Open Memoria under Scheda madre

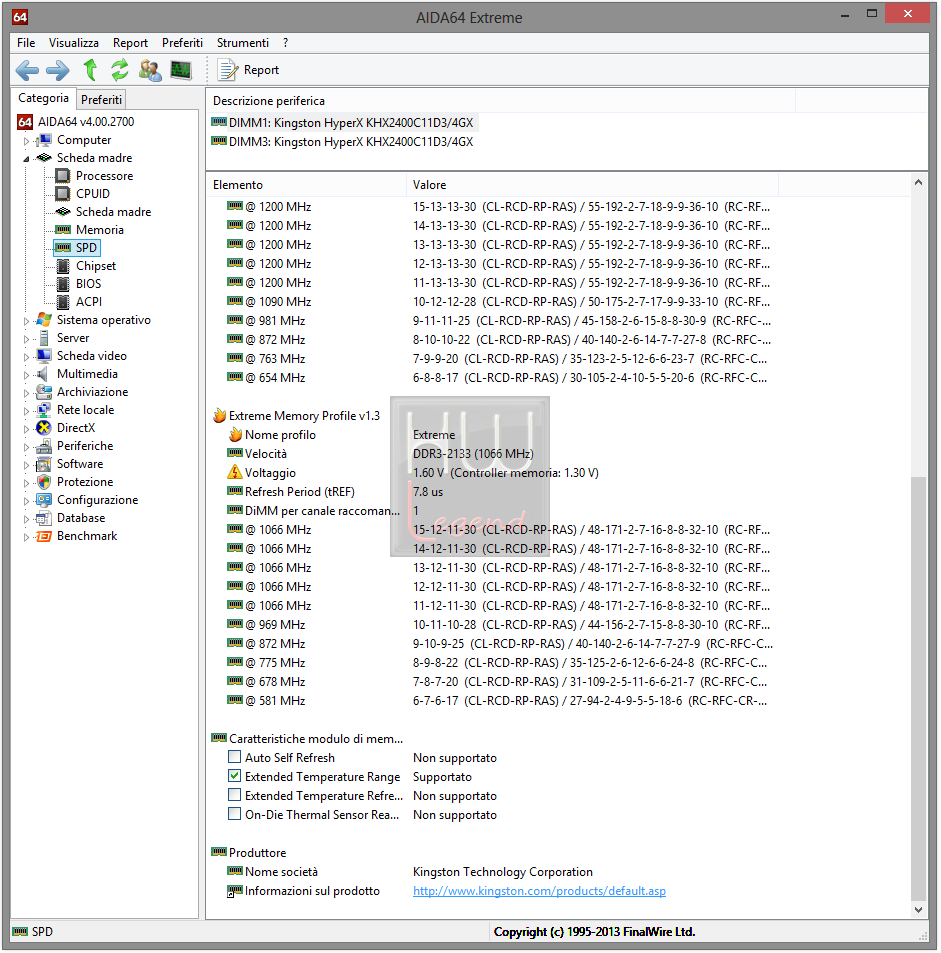click(100, 230)
